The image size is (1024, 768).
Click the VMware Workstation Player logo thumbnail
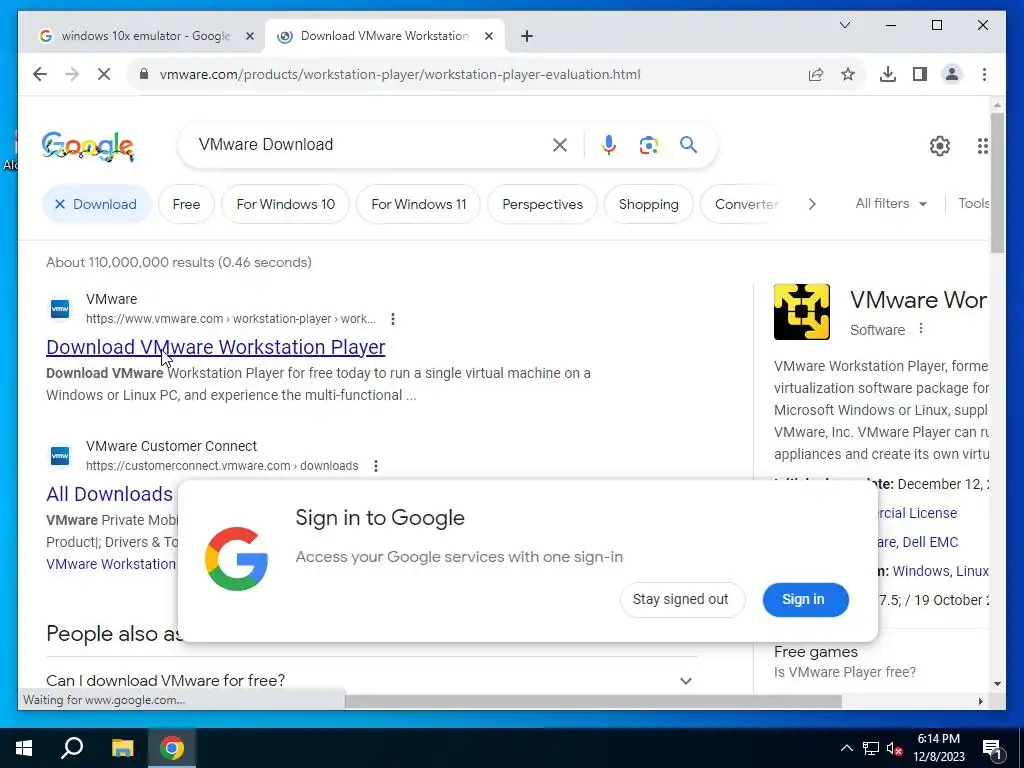(801, 312)
